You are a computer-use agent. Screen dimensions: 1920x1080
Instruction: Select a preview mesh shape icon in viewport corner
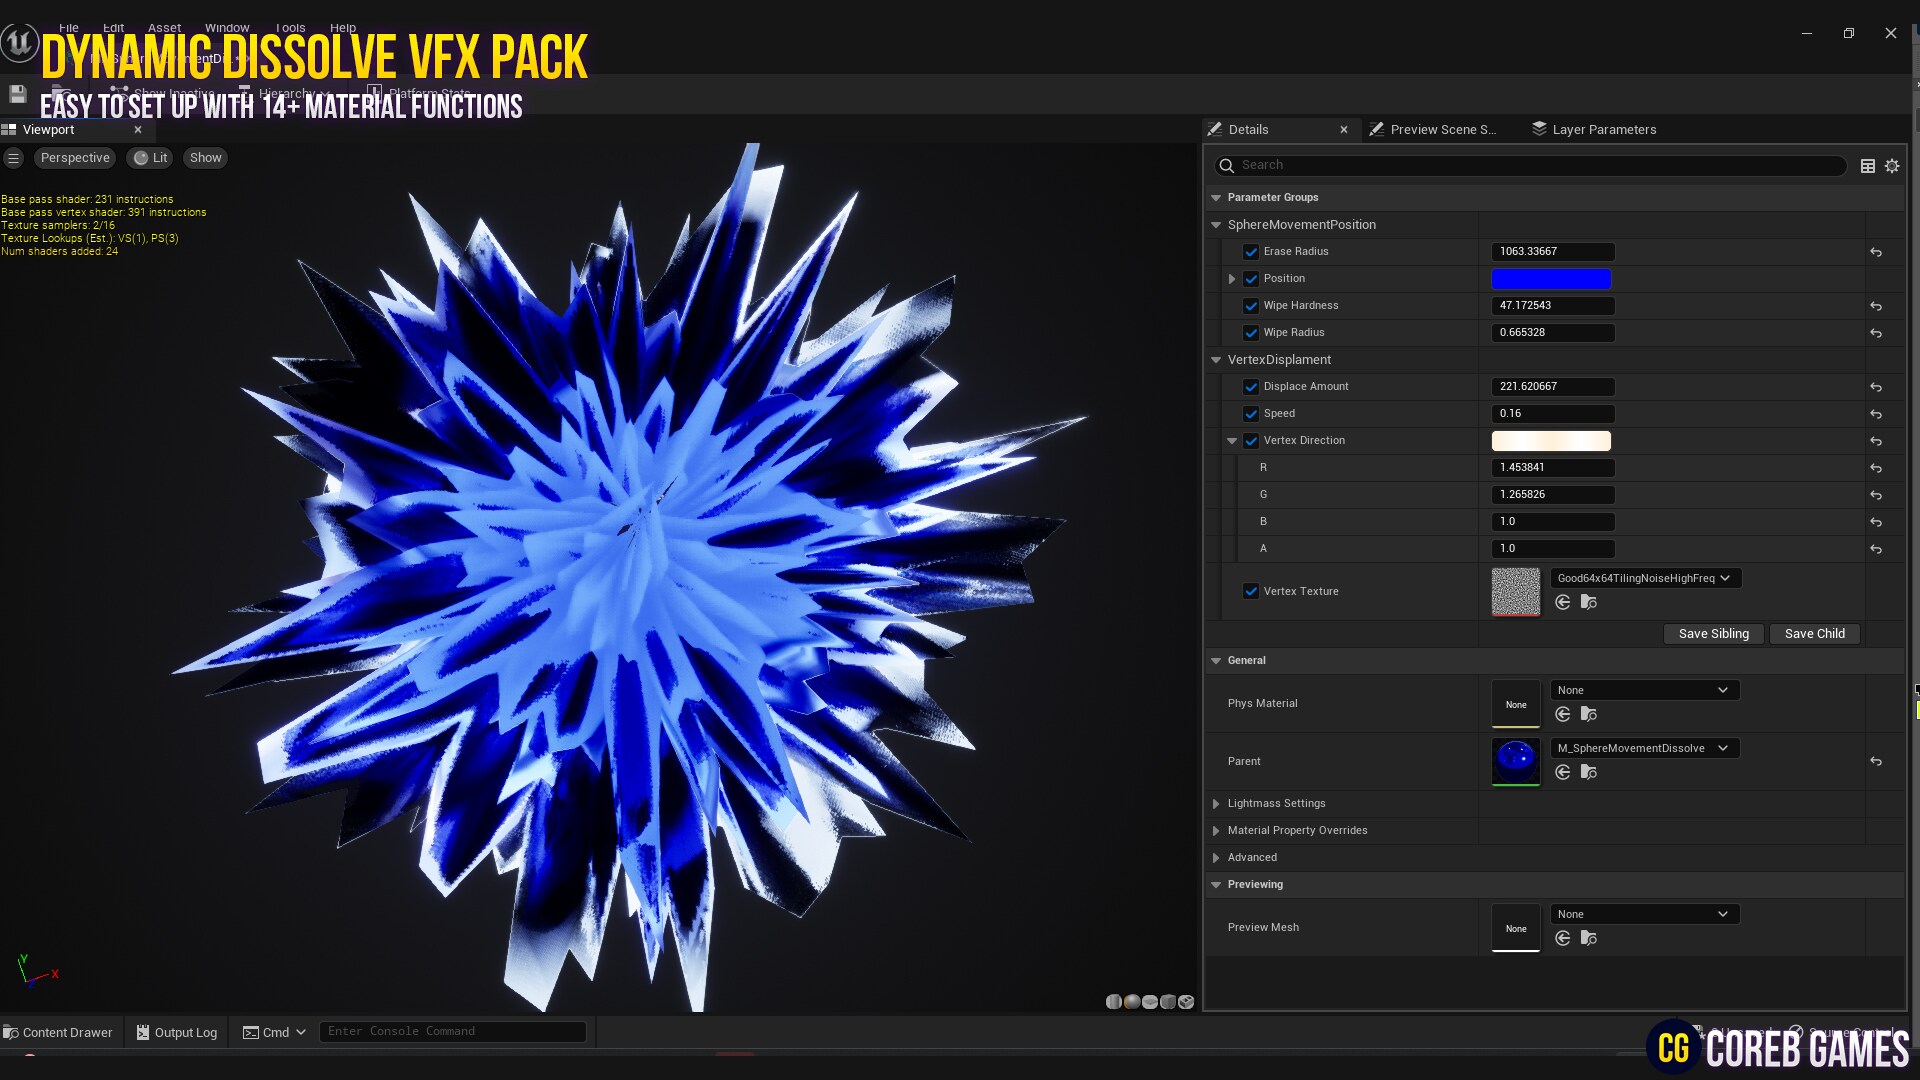coord(1133,1001)
